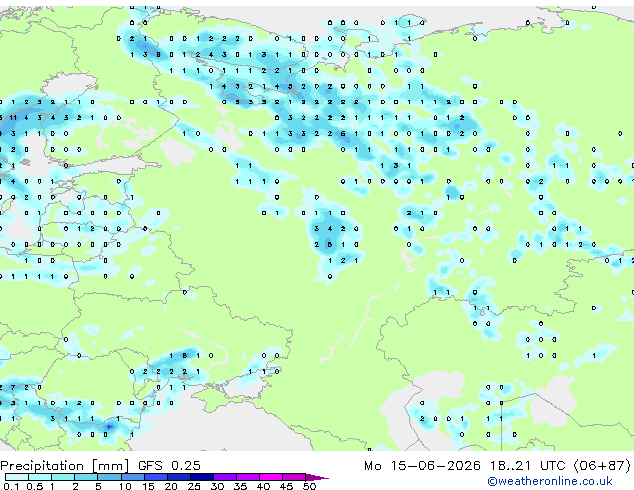Click the '30' legend scale label
This screenshot has height=490, width=634.
click(x=217, y=486)
